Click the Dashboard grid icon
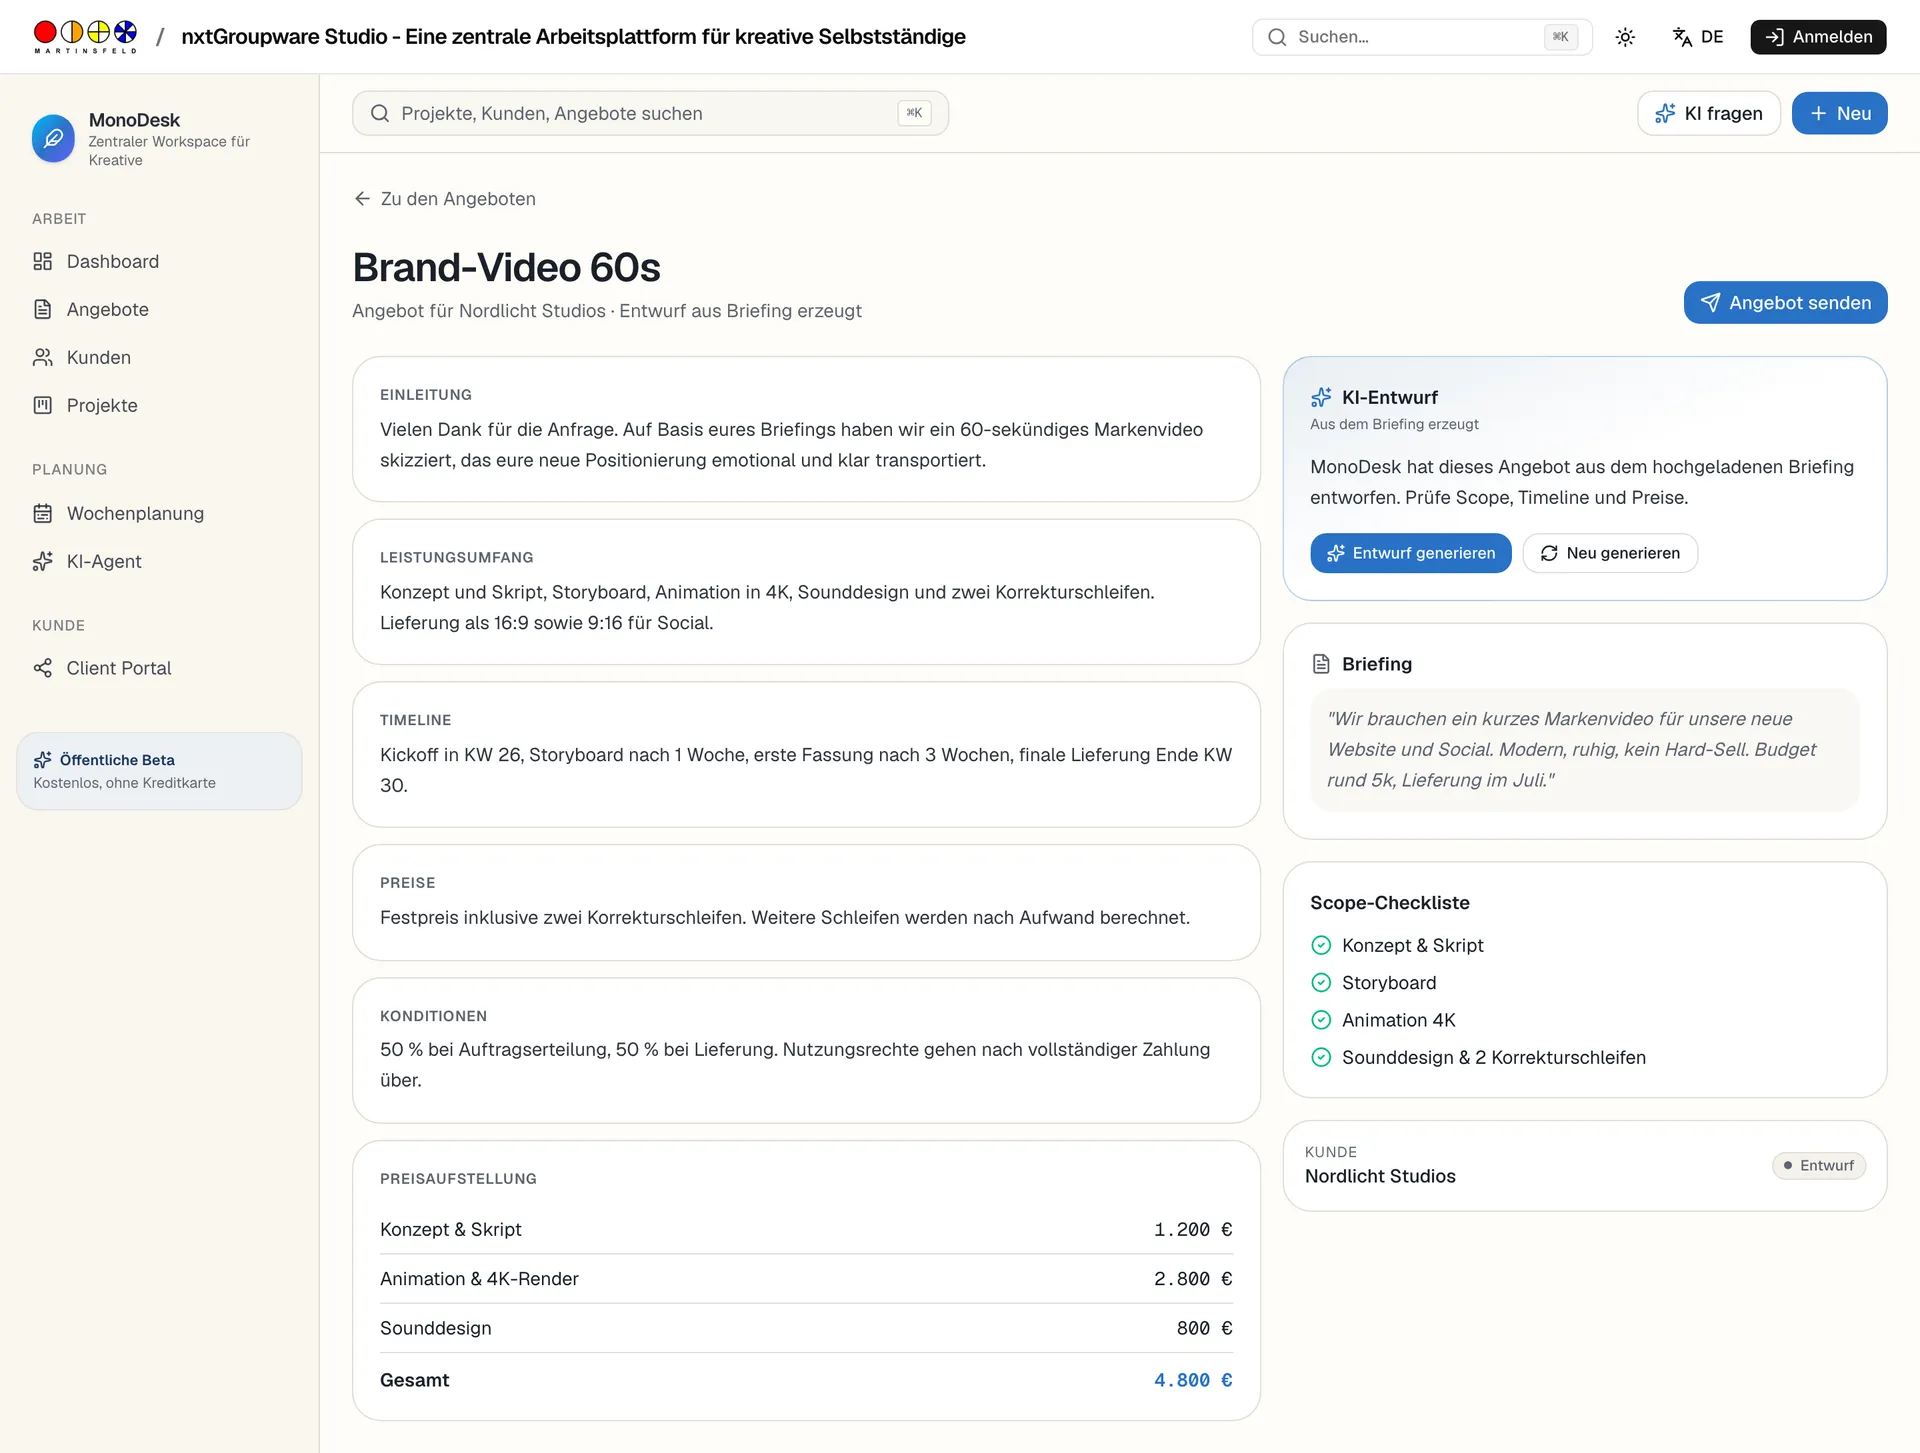 [x=42, y=261]
